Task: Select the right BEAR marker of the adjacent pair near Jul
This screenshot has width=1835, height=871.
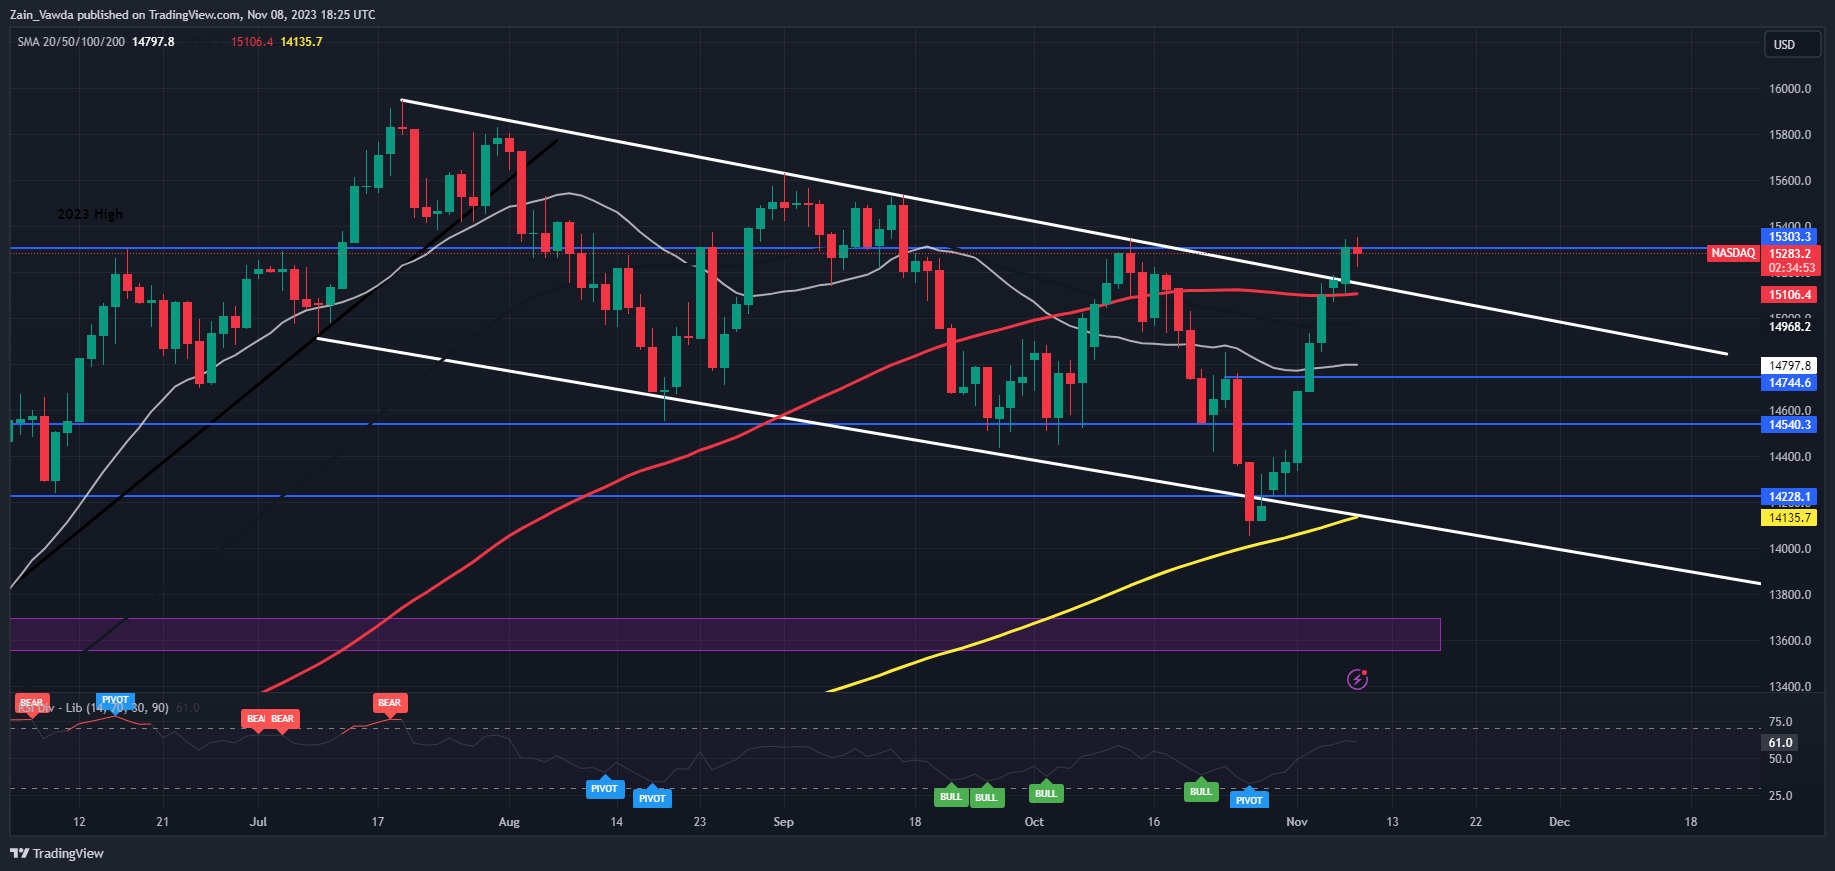Action: coord(283,719)
